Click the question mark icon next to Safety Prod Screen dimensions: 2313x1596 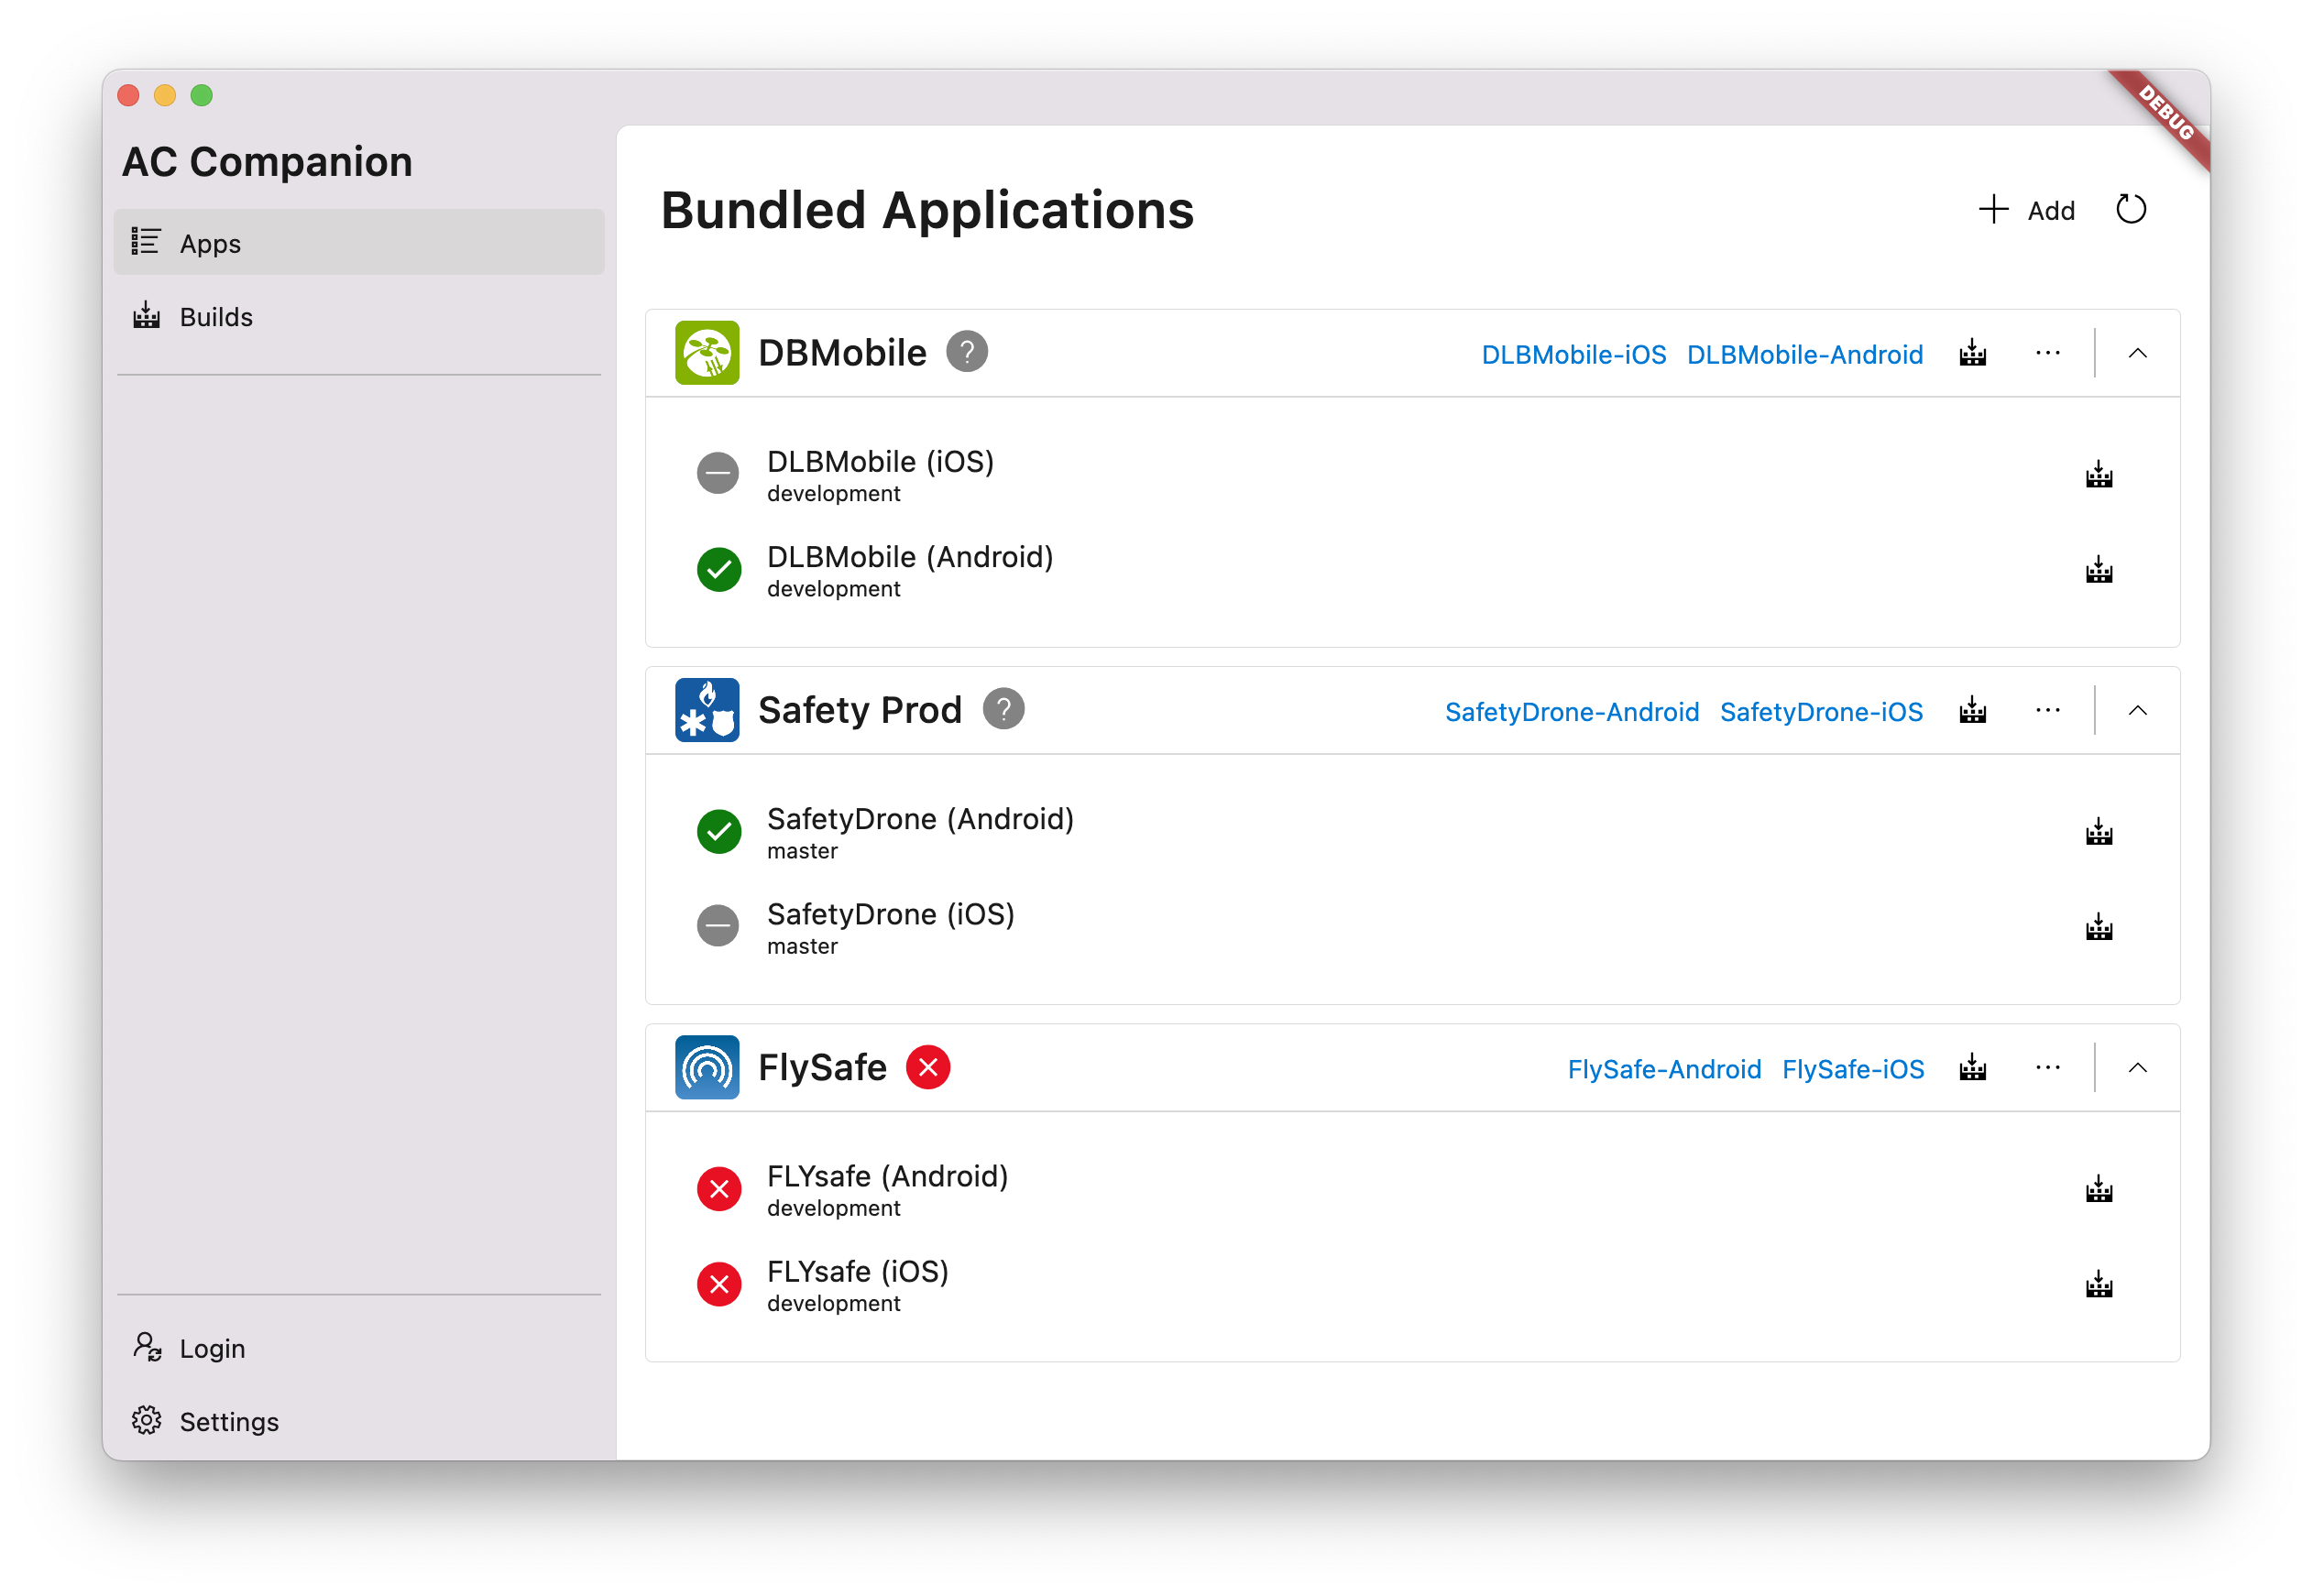(1003, 709)
